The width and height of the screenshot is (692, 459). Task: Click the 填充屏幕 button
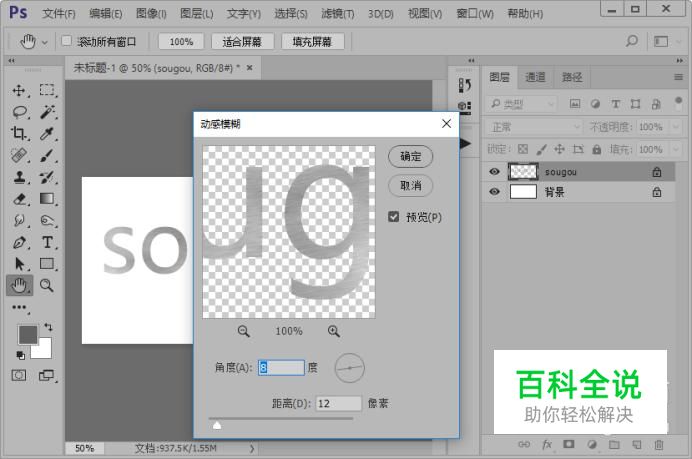[x=312, y=41]
